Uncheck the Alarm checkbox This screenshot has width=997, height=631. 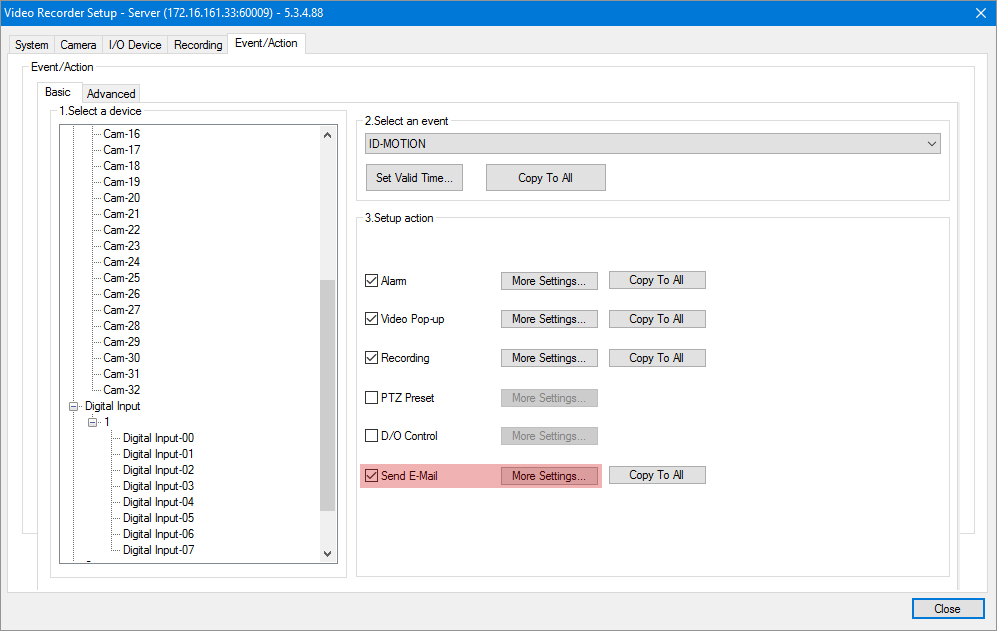tap(372, 281)
